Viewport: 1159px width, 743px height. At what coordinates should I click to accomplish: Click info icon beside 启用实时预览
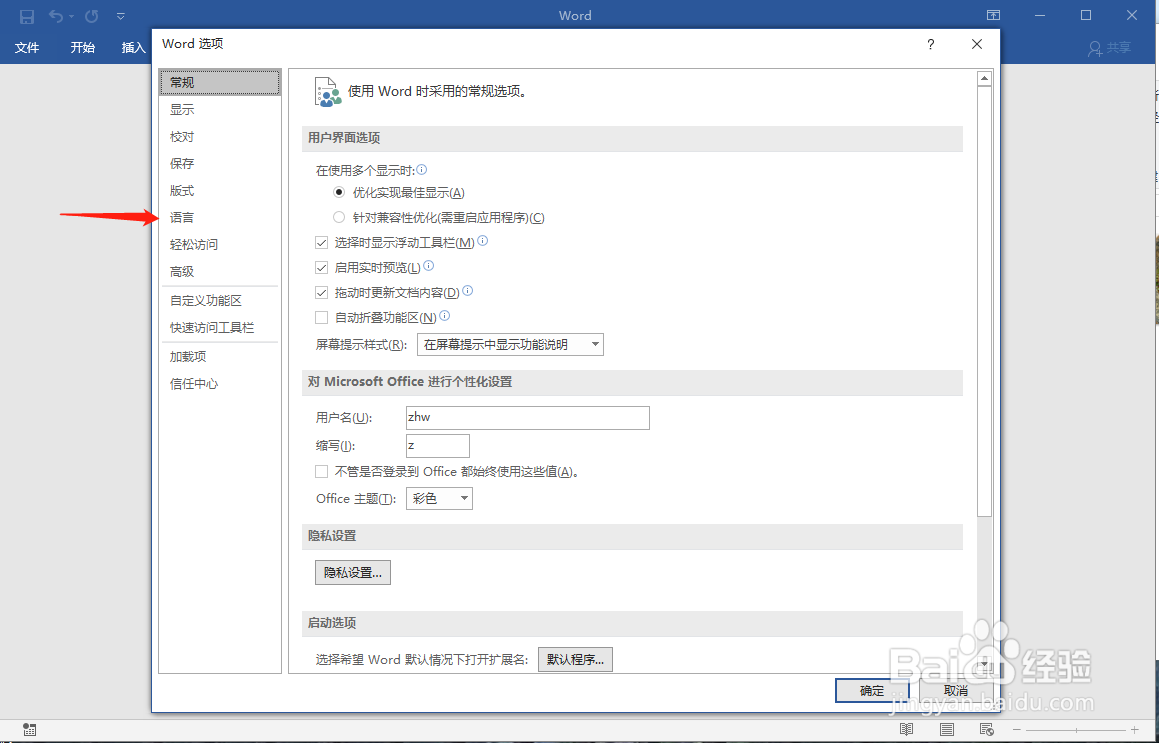point(428,266)
